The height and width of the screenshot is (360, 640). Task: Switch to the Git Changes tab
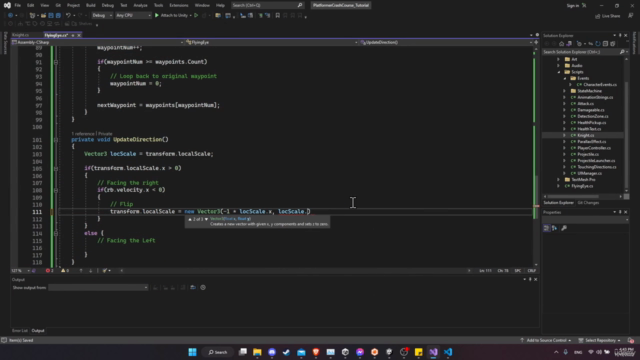click(x=588, y=203)
